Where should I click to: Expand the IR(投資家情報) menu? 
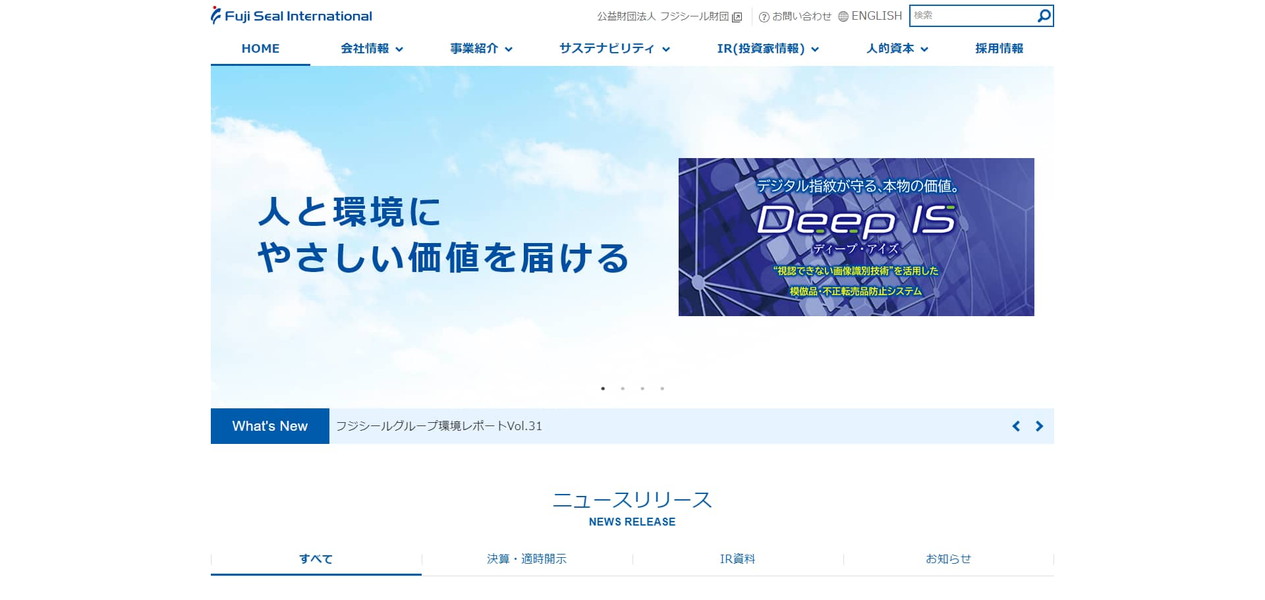(x=768, y=48)
